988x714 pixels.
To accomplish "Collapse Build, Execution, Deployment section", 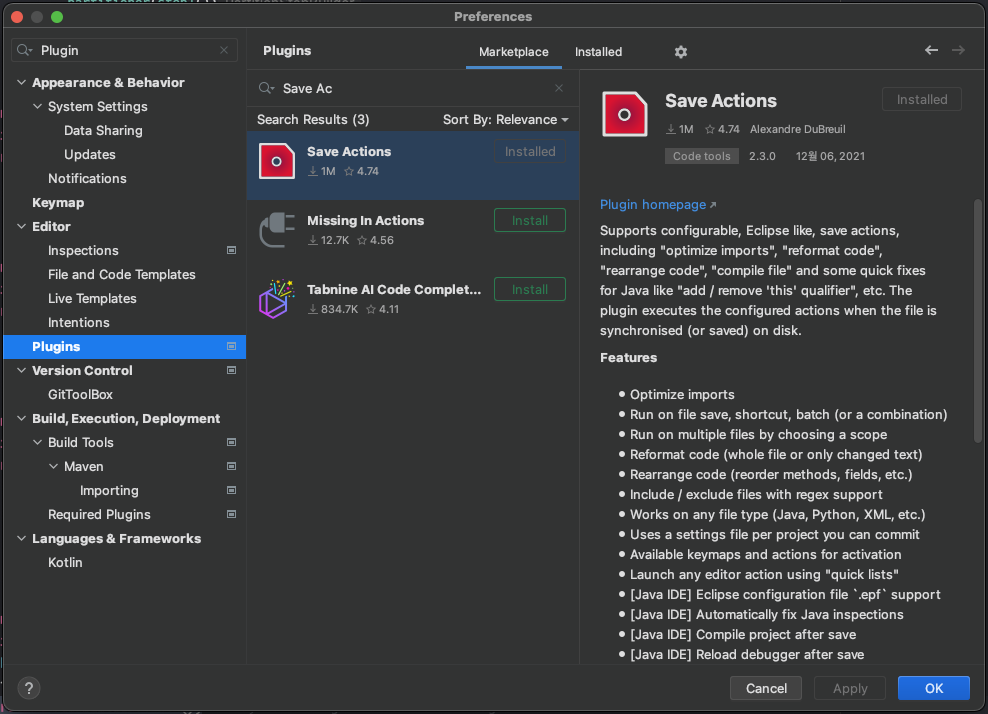I will point(21,418).
